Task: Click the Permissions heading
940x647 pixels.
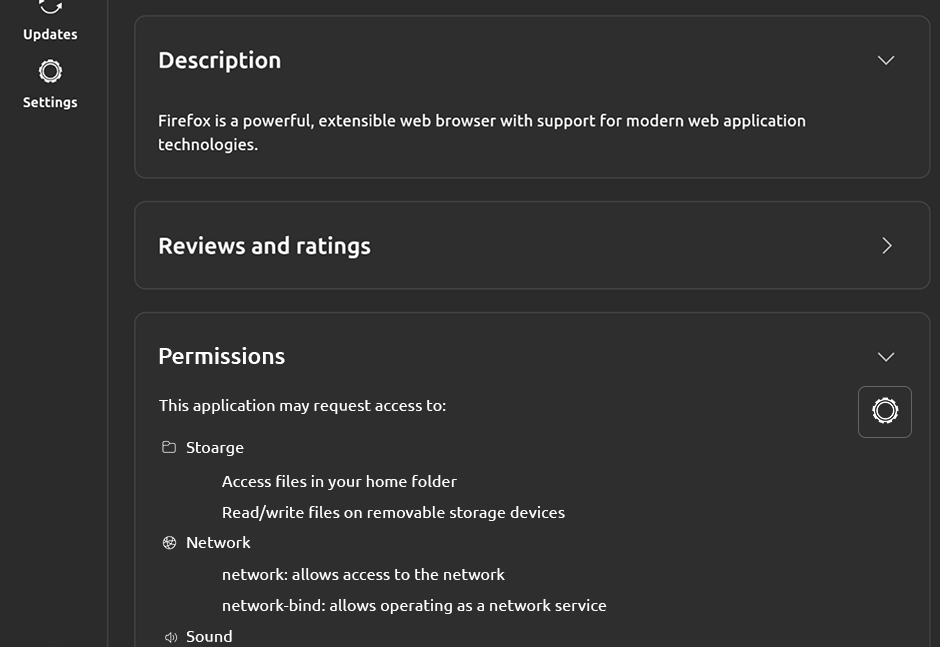Action: coord(221,356)
